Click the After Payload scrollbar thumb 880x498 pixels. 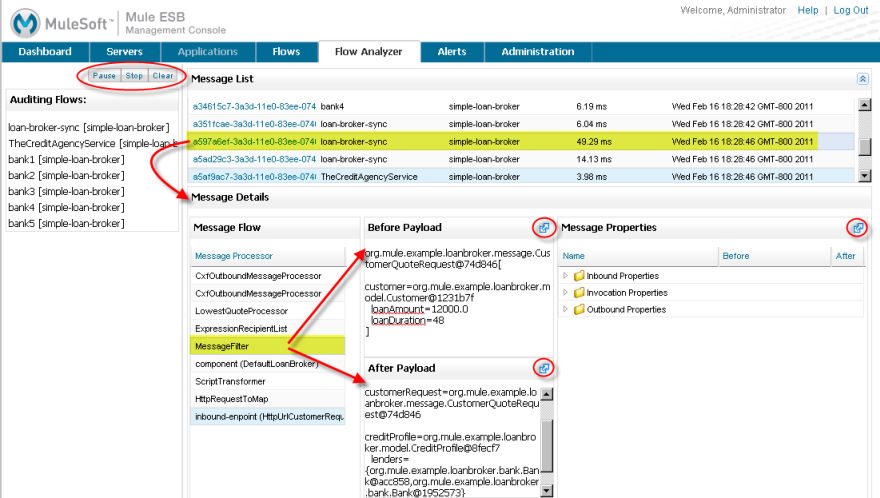(x=547, y=446)
